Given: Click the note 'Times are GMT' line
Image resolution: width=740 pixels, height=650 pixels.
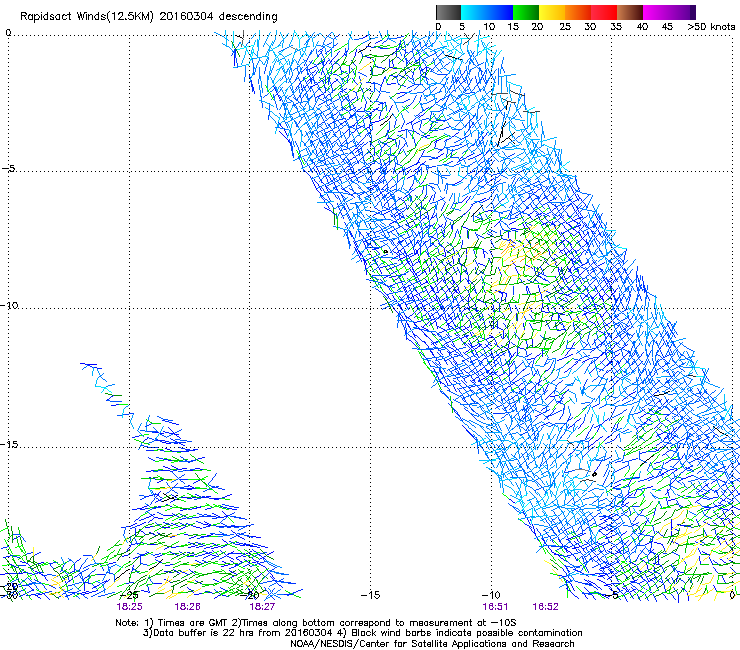Looking at the screenshot, I should pyautogui.click(x=316, y=623).
